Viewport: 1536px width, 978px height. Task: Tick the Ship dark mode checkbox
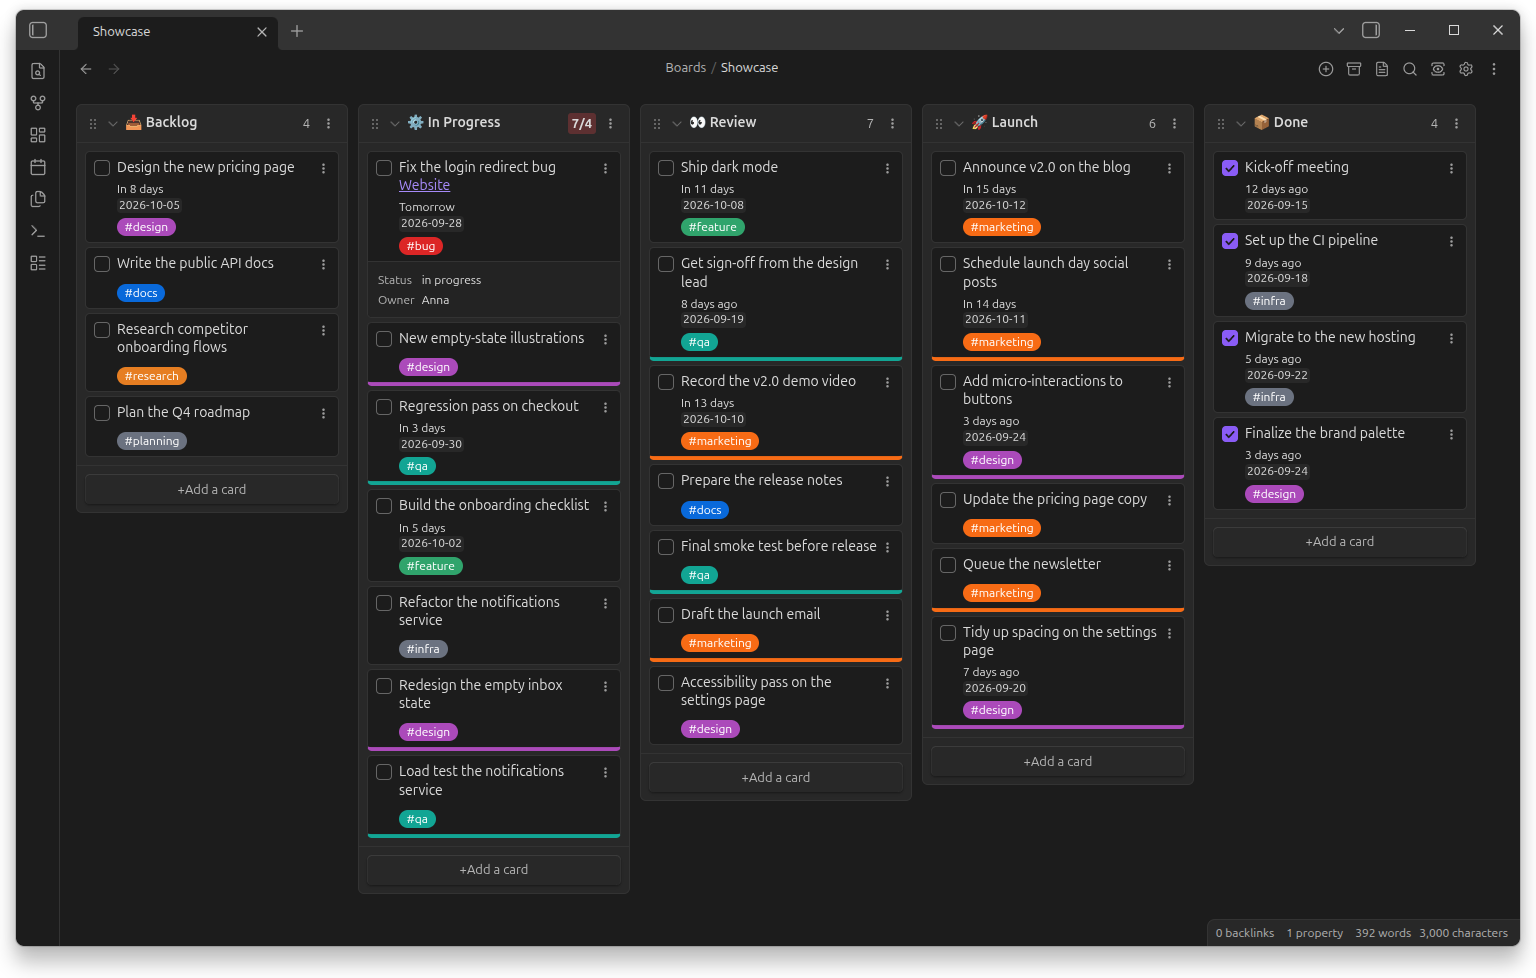click(x=666, y=168)
